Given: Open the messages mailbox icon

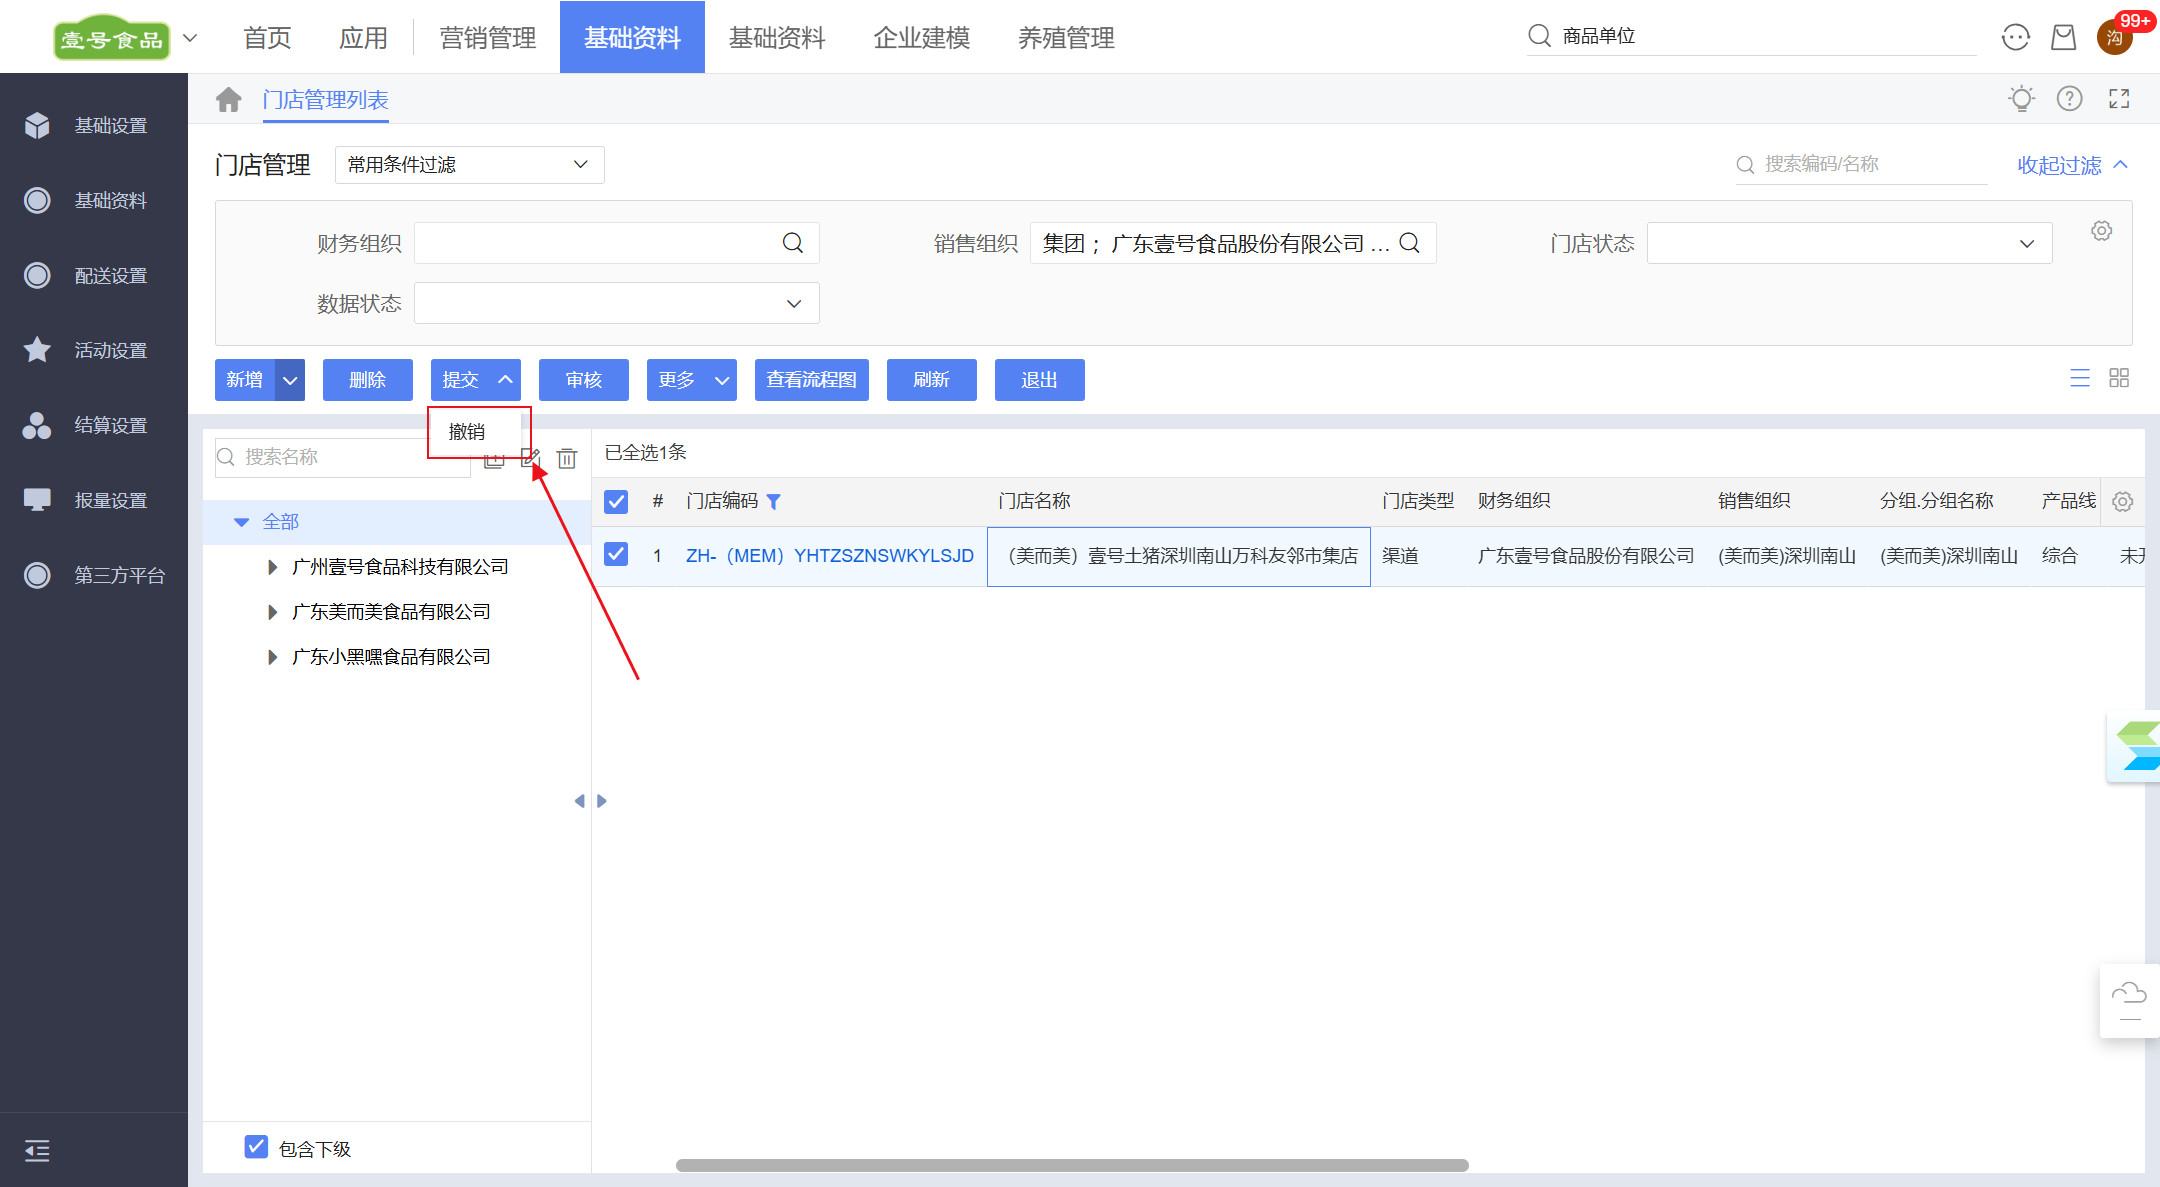Looking at the screenshot, I should [x=2063, y=38].
